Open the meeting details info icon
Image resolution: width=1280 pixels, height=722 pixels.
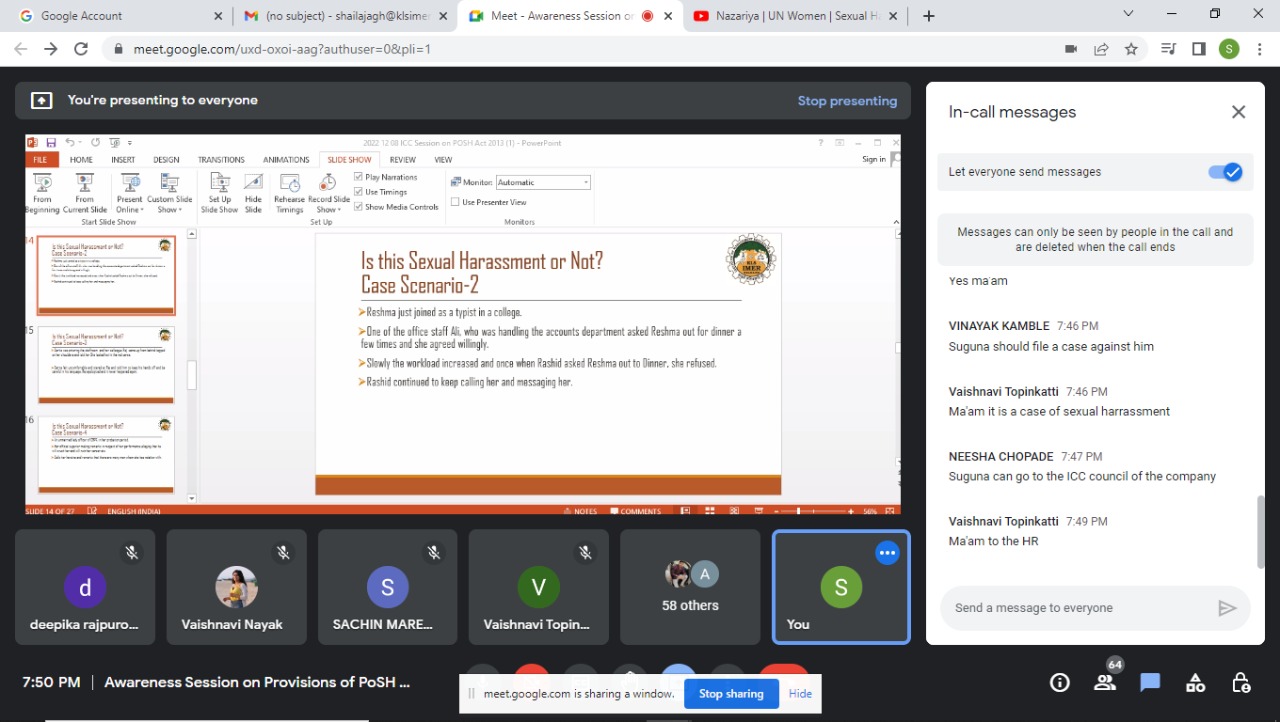coord(1059,683)
